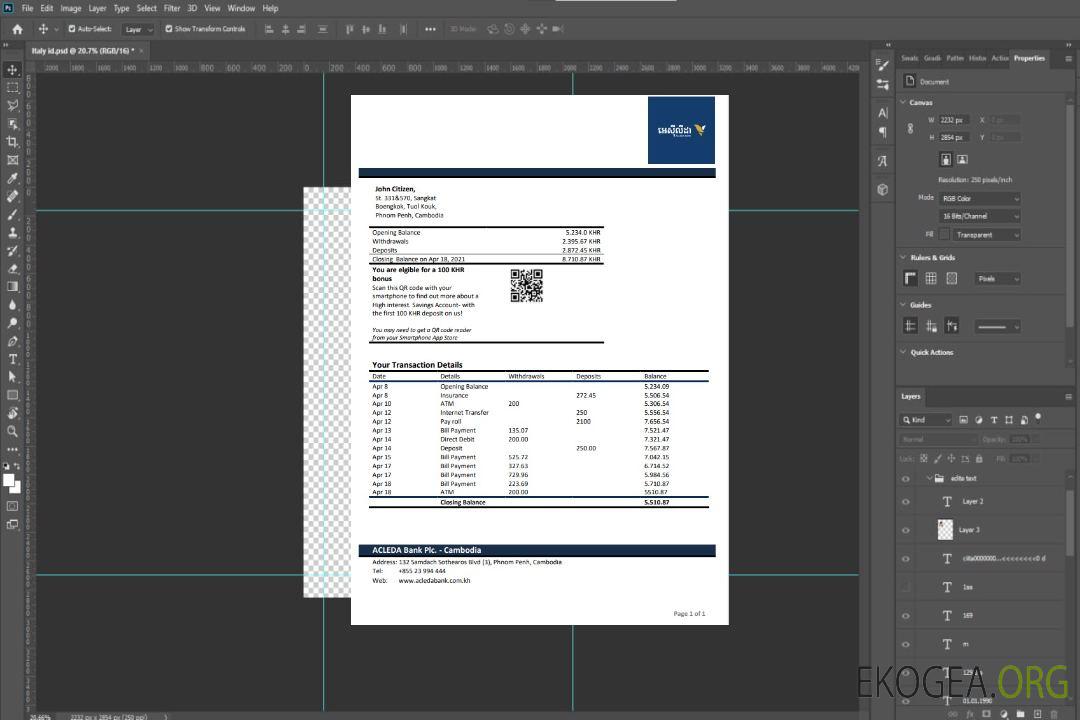The image size is (1080, 720).
Task: Click the foreground color swatch
Action: tap(9, 481)
